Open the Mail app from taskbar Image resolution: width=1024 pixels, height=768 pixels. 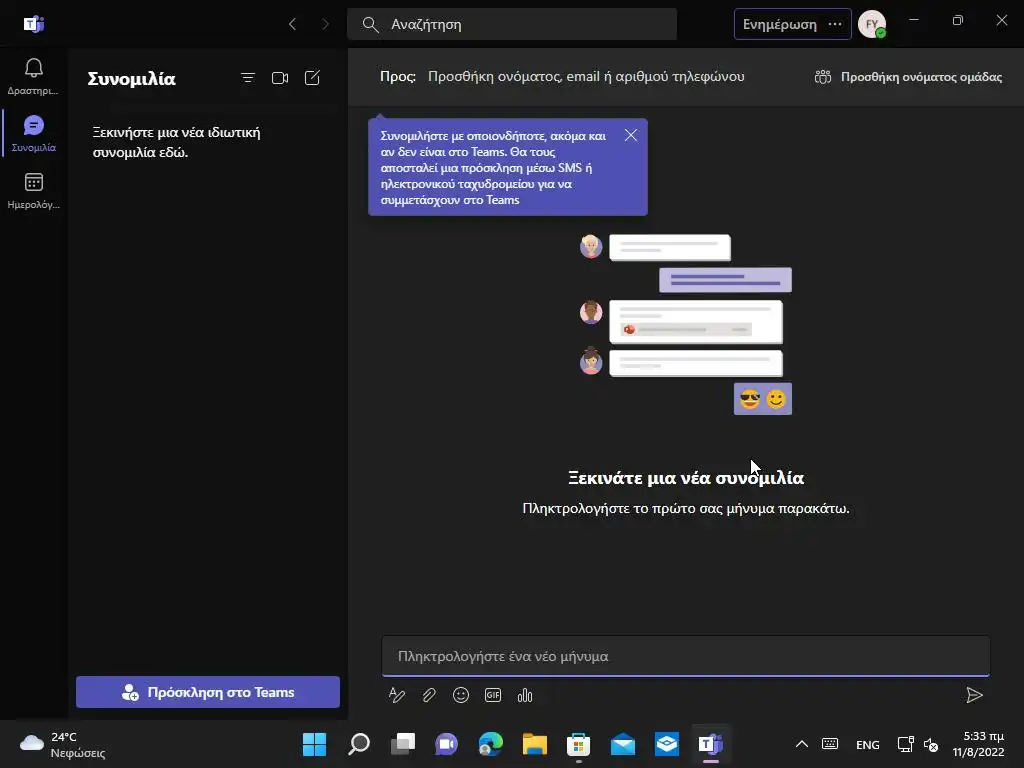pos(622,744)
